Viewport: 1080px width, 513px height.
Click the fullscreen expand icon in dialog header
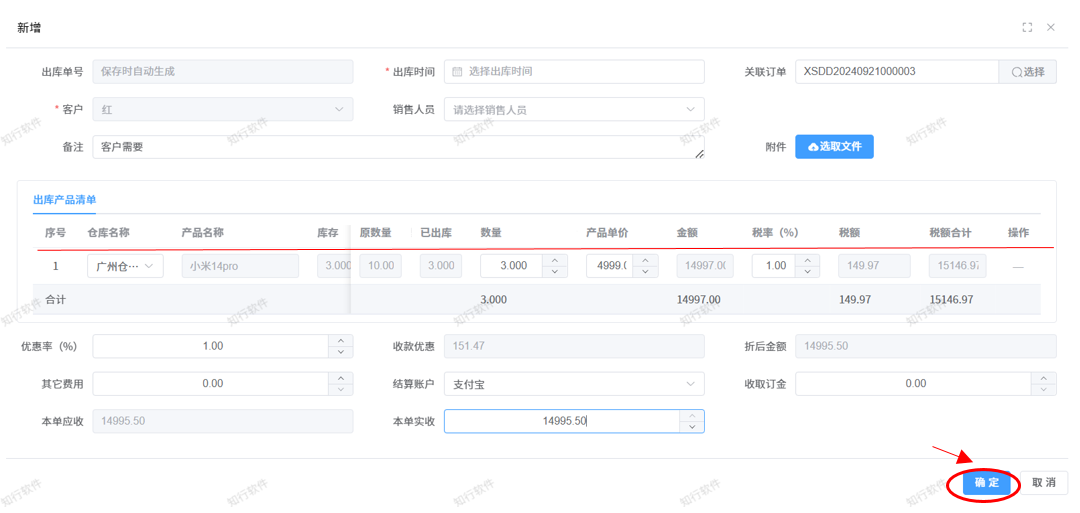point(1027,28)
